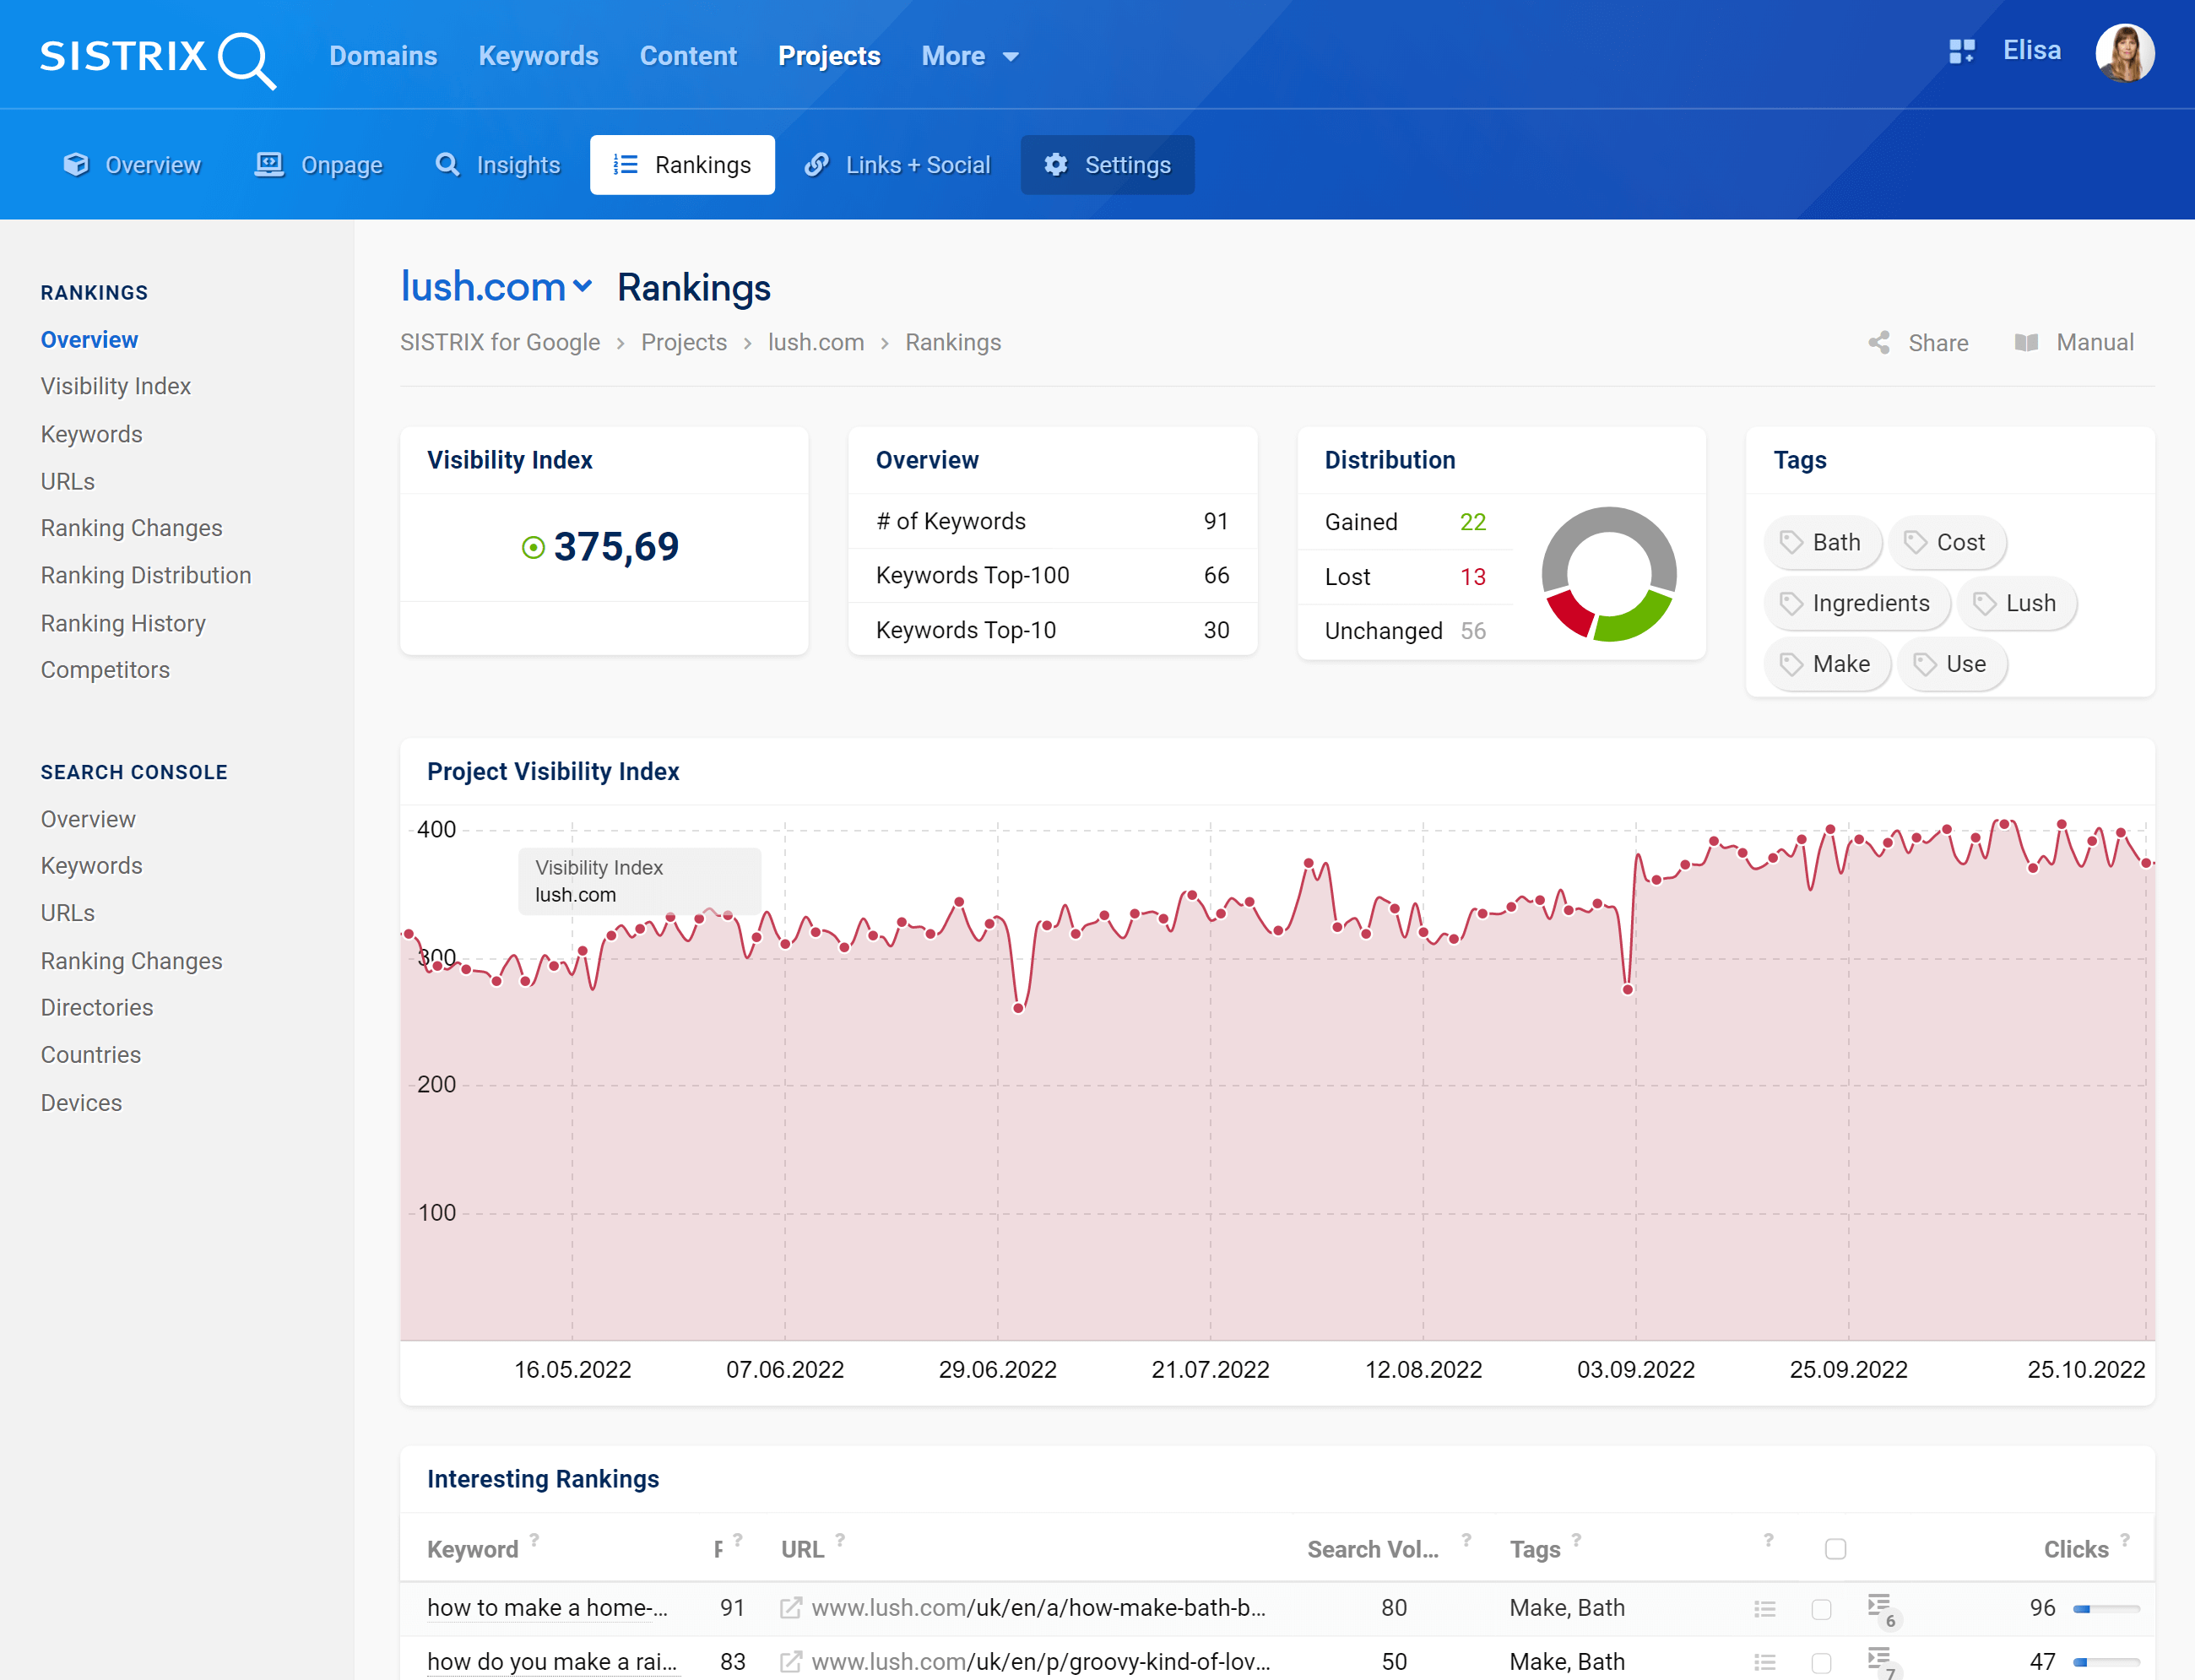The image size is (2195, 1680).
Task: Click the Lost value 13
Action: pyautogui.click(x=1472, y=577)
